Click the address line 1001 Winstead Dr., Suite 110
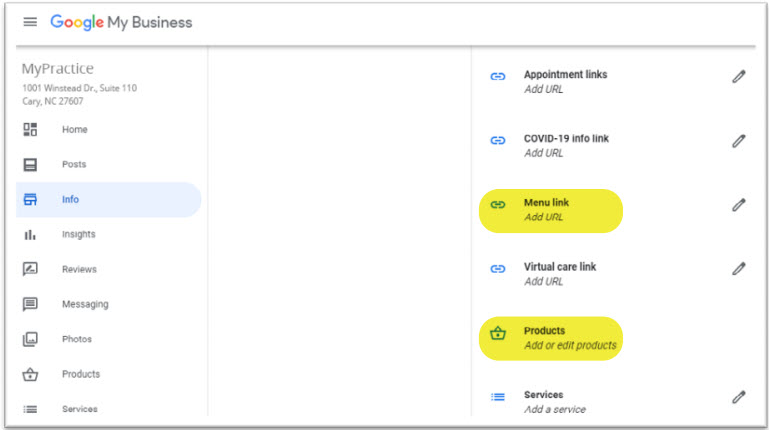 [x=79, y=88]
